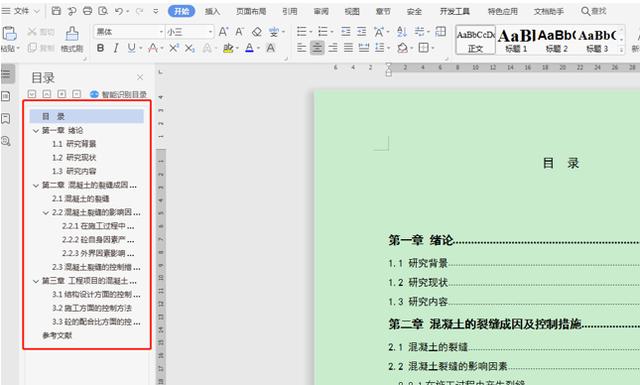This screenshot has width=640, height=385.
Task: Click the Cut (剪切) scissors button
Action: tap(40, 32)
